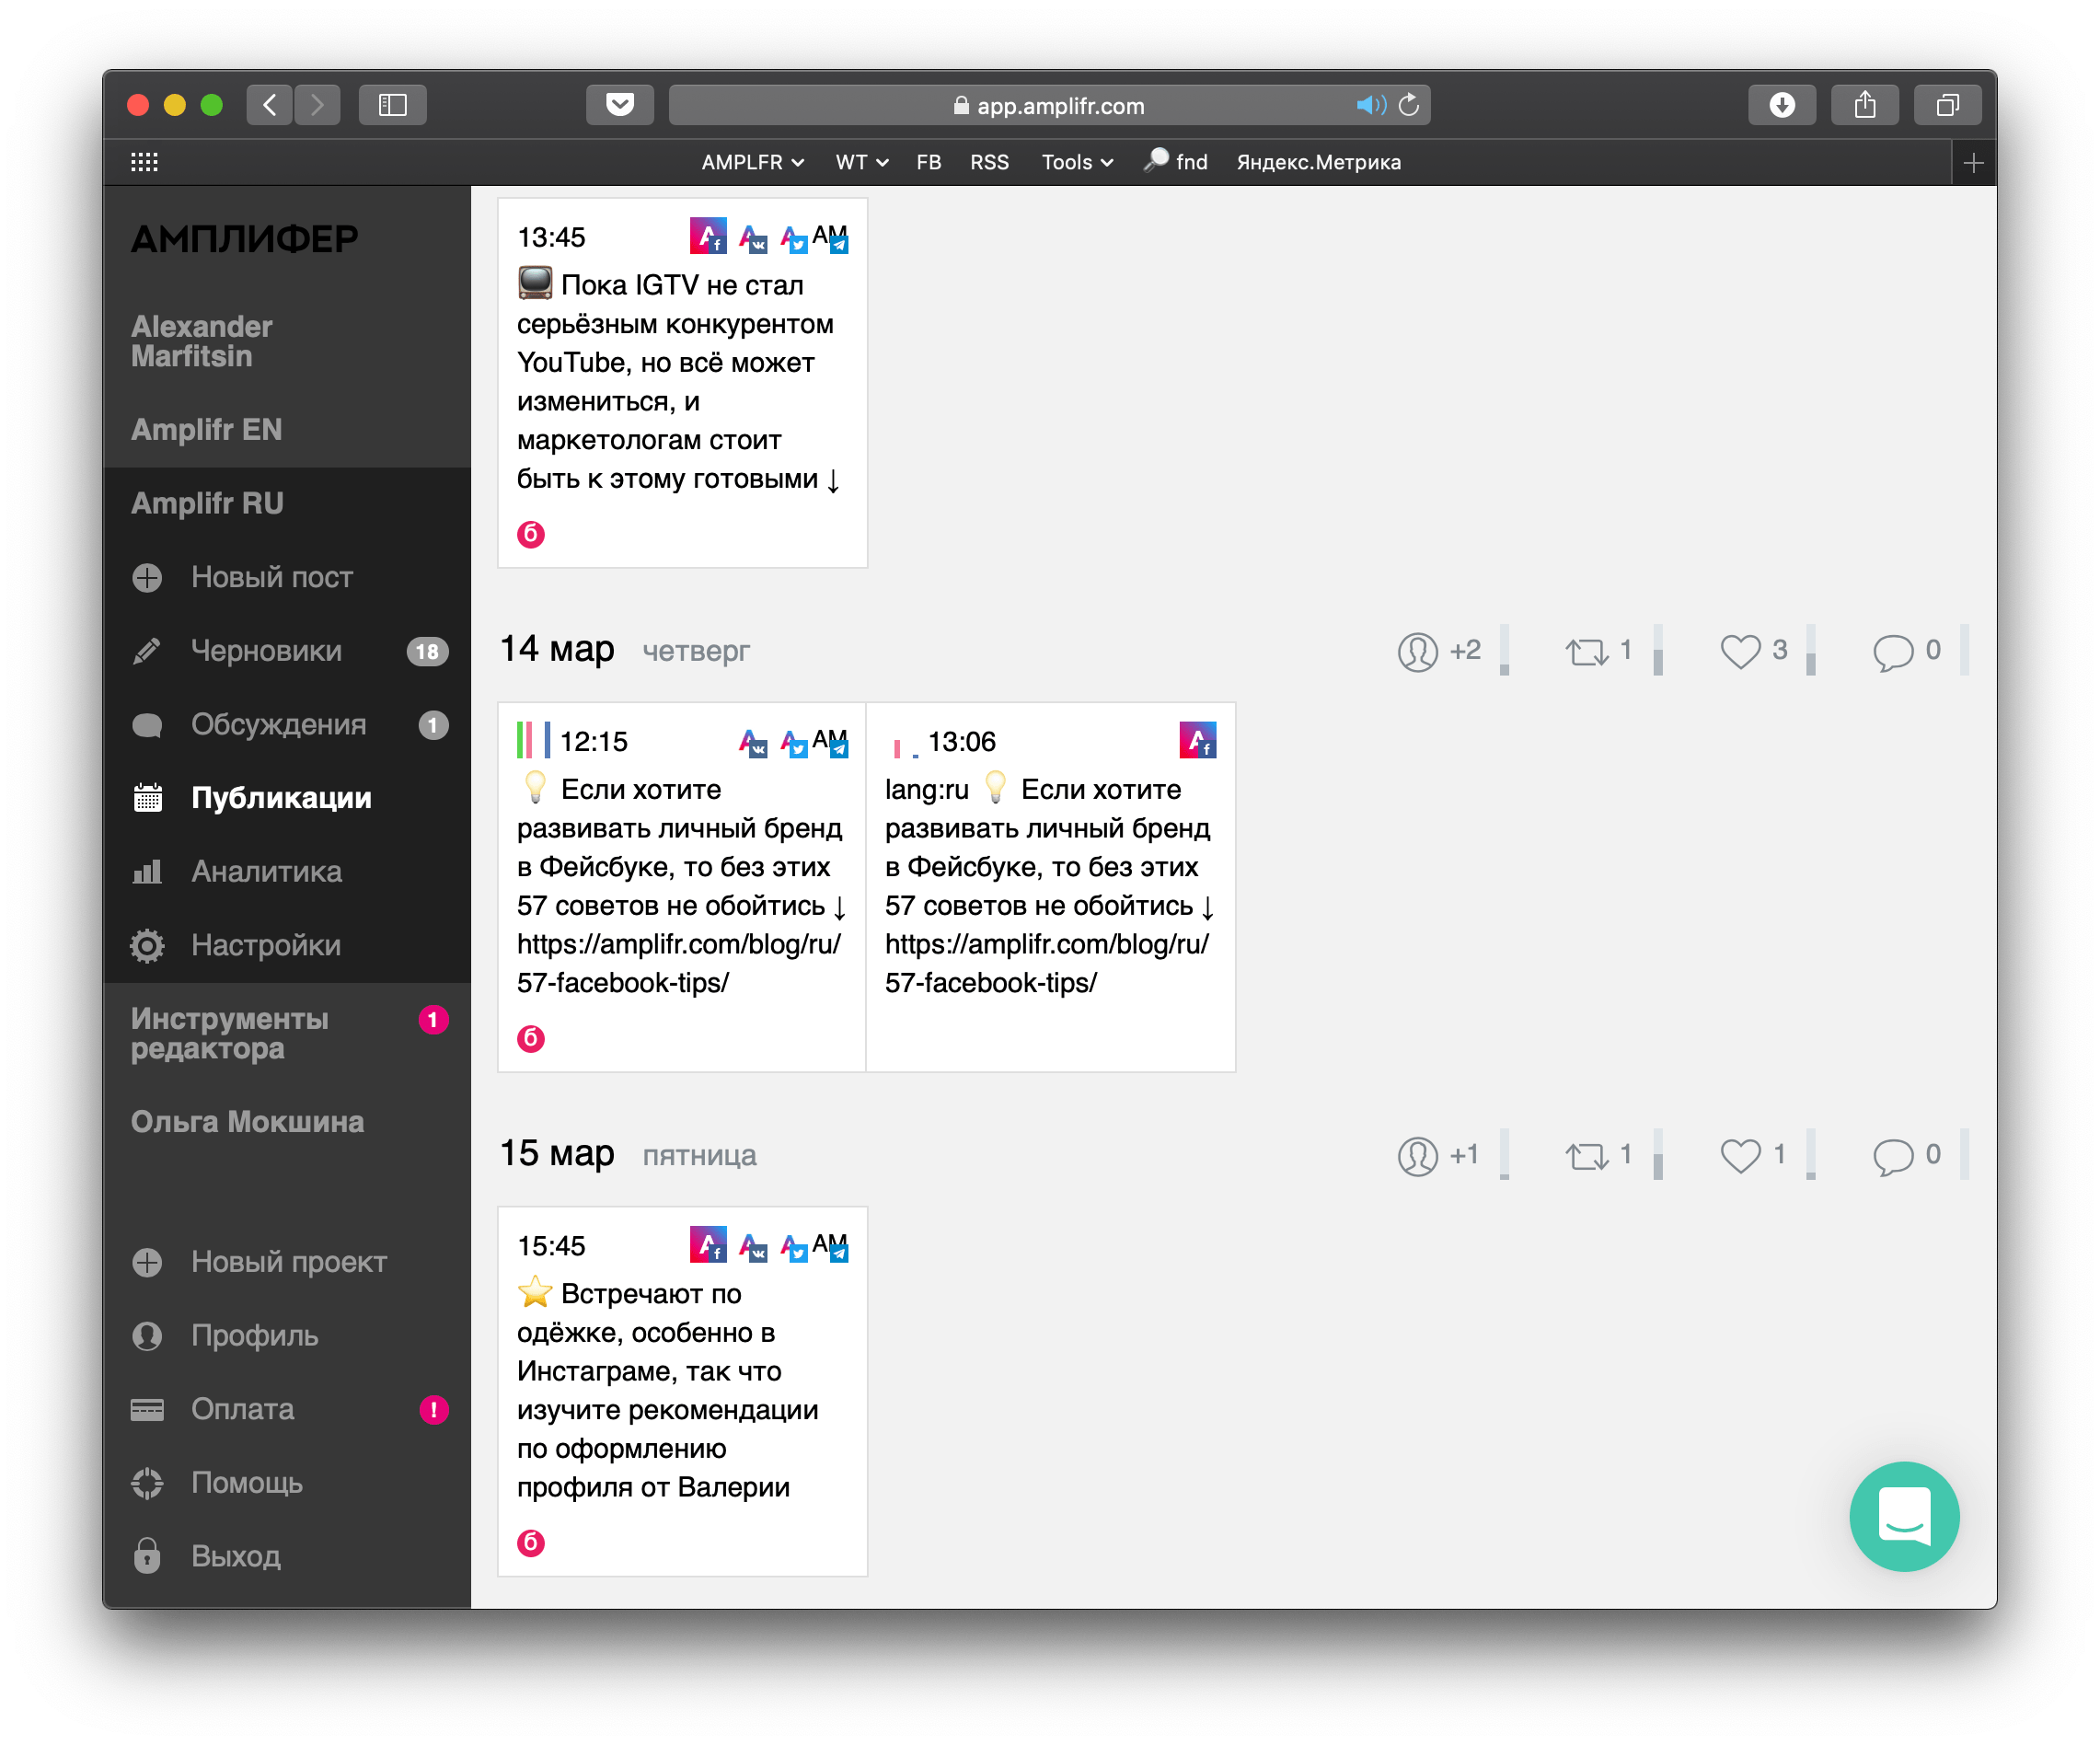
Task: Click red badge on 15:45 post
Action: click(531, 1542)
